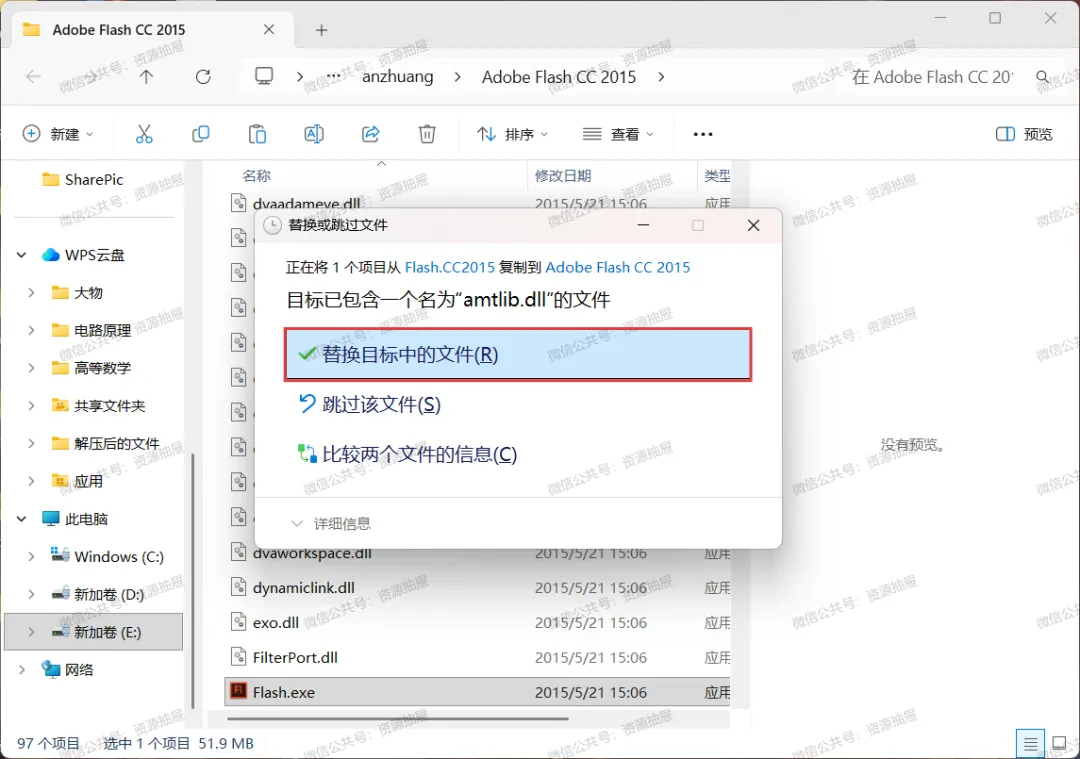Viewport: 1080px width, 759px height.
Task: Choose 替换目标中的文件(R)
Action: 517,355
